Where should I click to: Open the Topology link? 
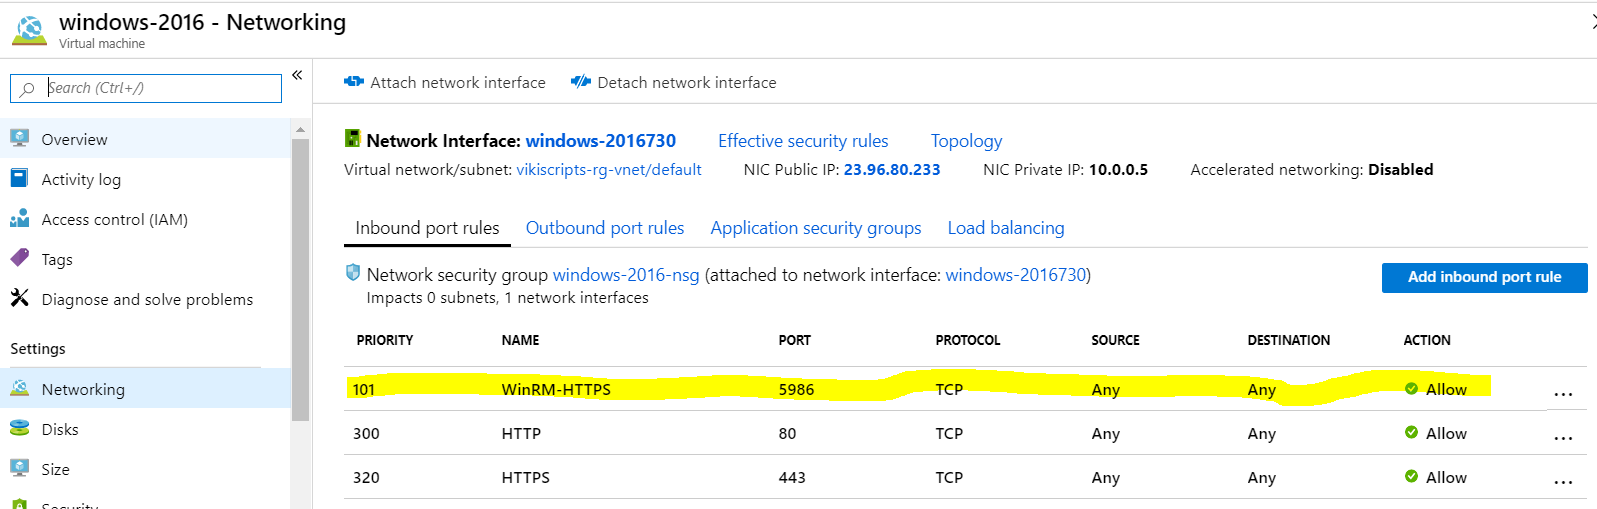pos(966,141)
